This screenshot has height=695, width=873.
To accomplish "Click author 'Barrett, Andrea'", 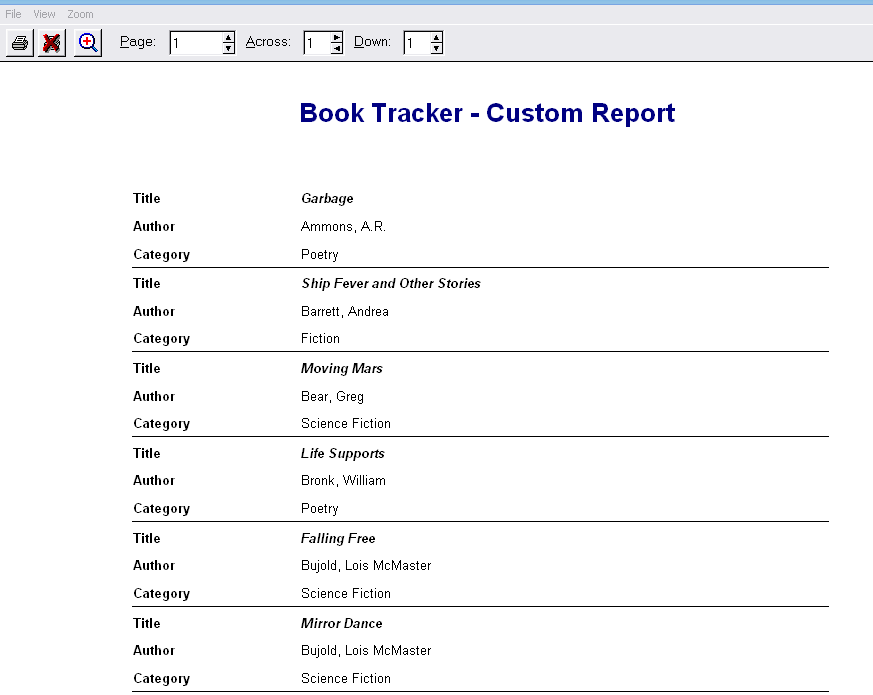I will (345, 311).
